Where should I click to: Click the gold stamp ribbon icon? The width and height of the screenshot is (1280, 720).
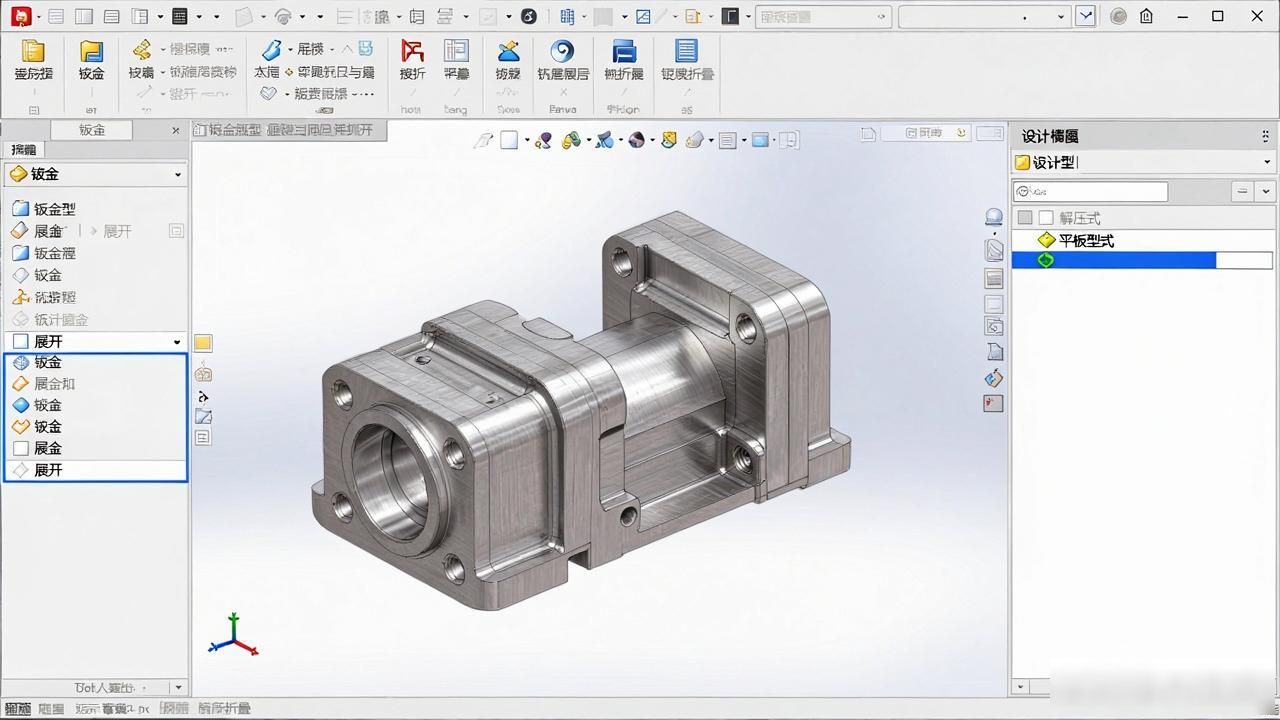[142, 50]
